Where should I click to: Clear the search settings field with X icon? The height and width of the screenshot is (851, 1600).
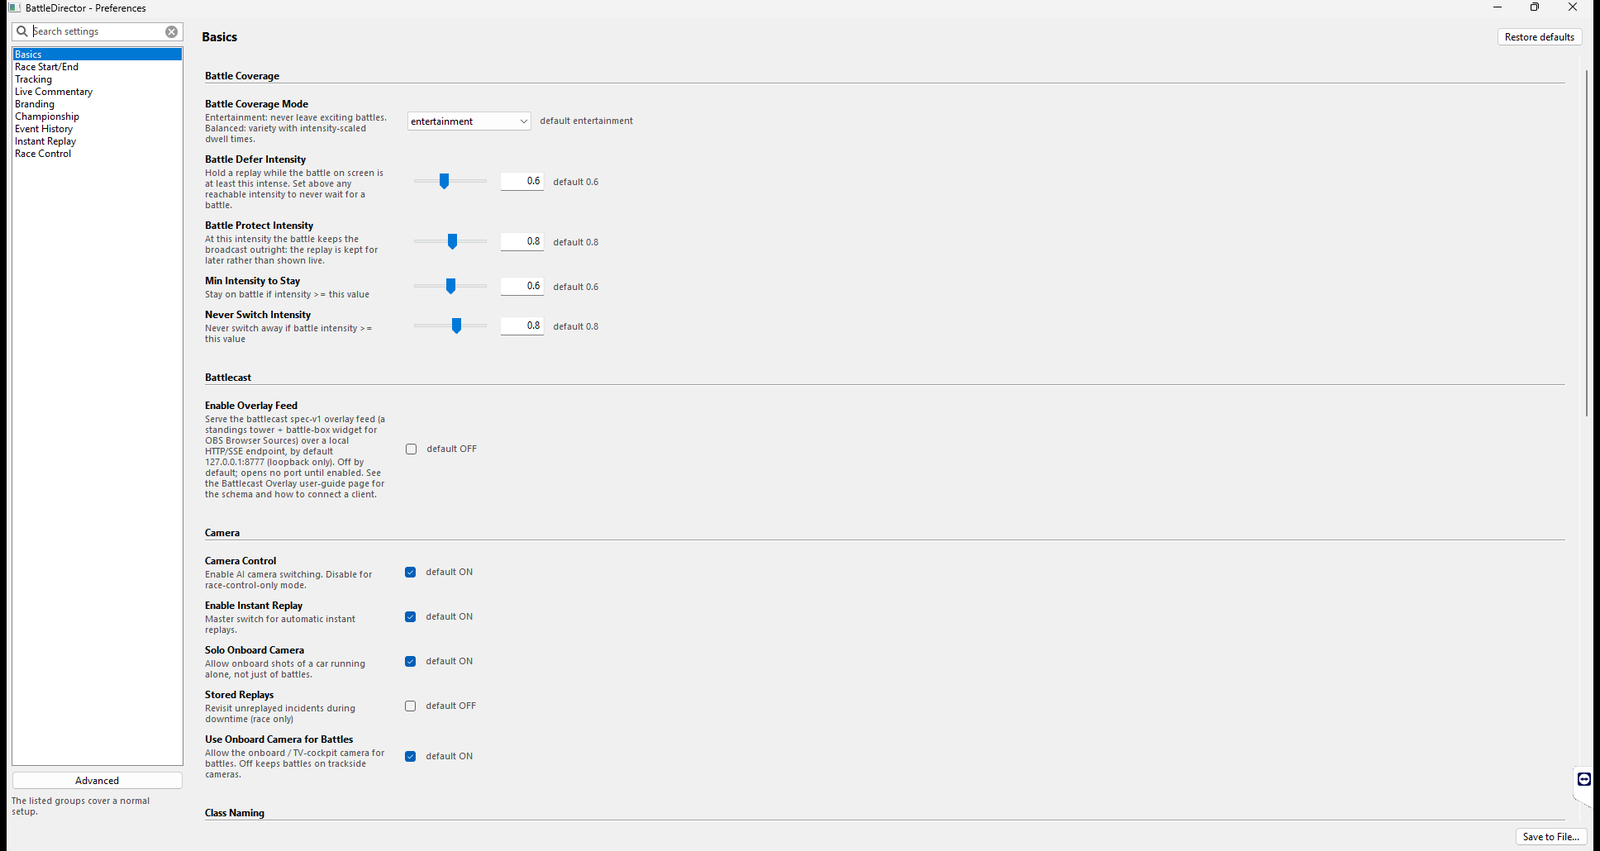click(x=171, y=32)
